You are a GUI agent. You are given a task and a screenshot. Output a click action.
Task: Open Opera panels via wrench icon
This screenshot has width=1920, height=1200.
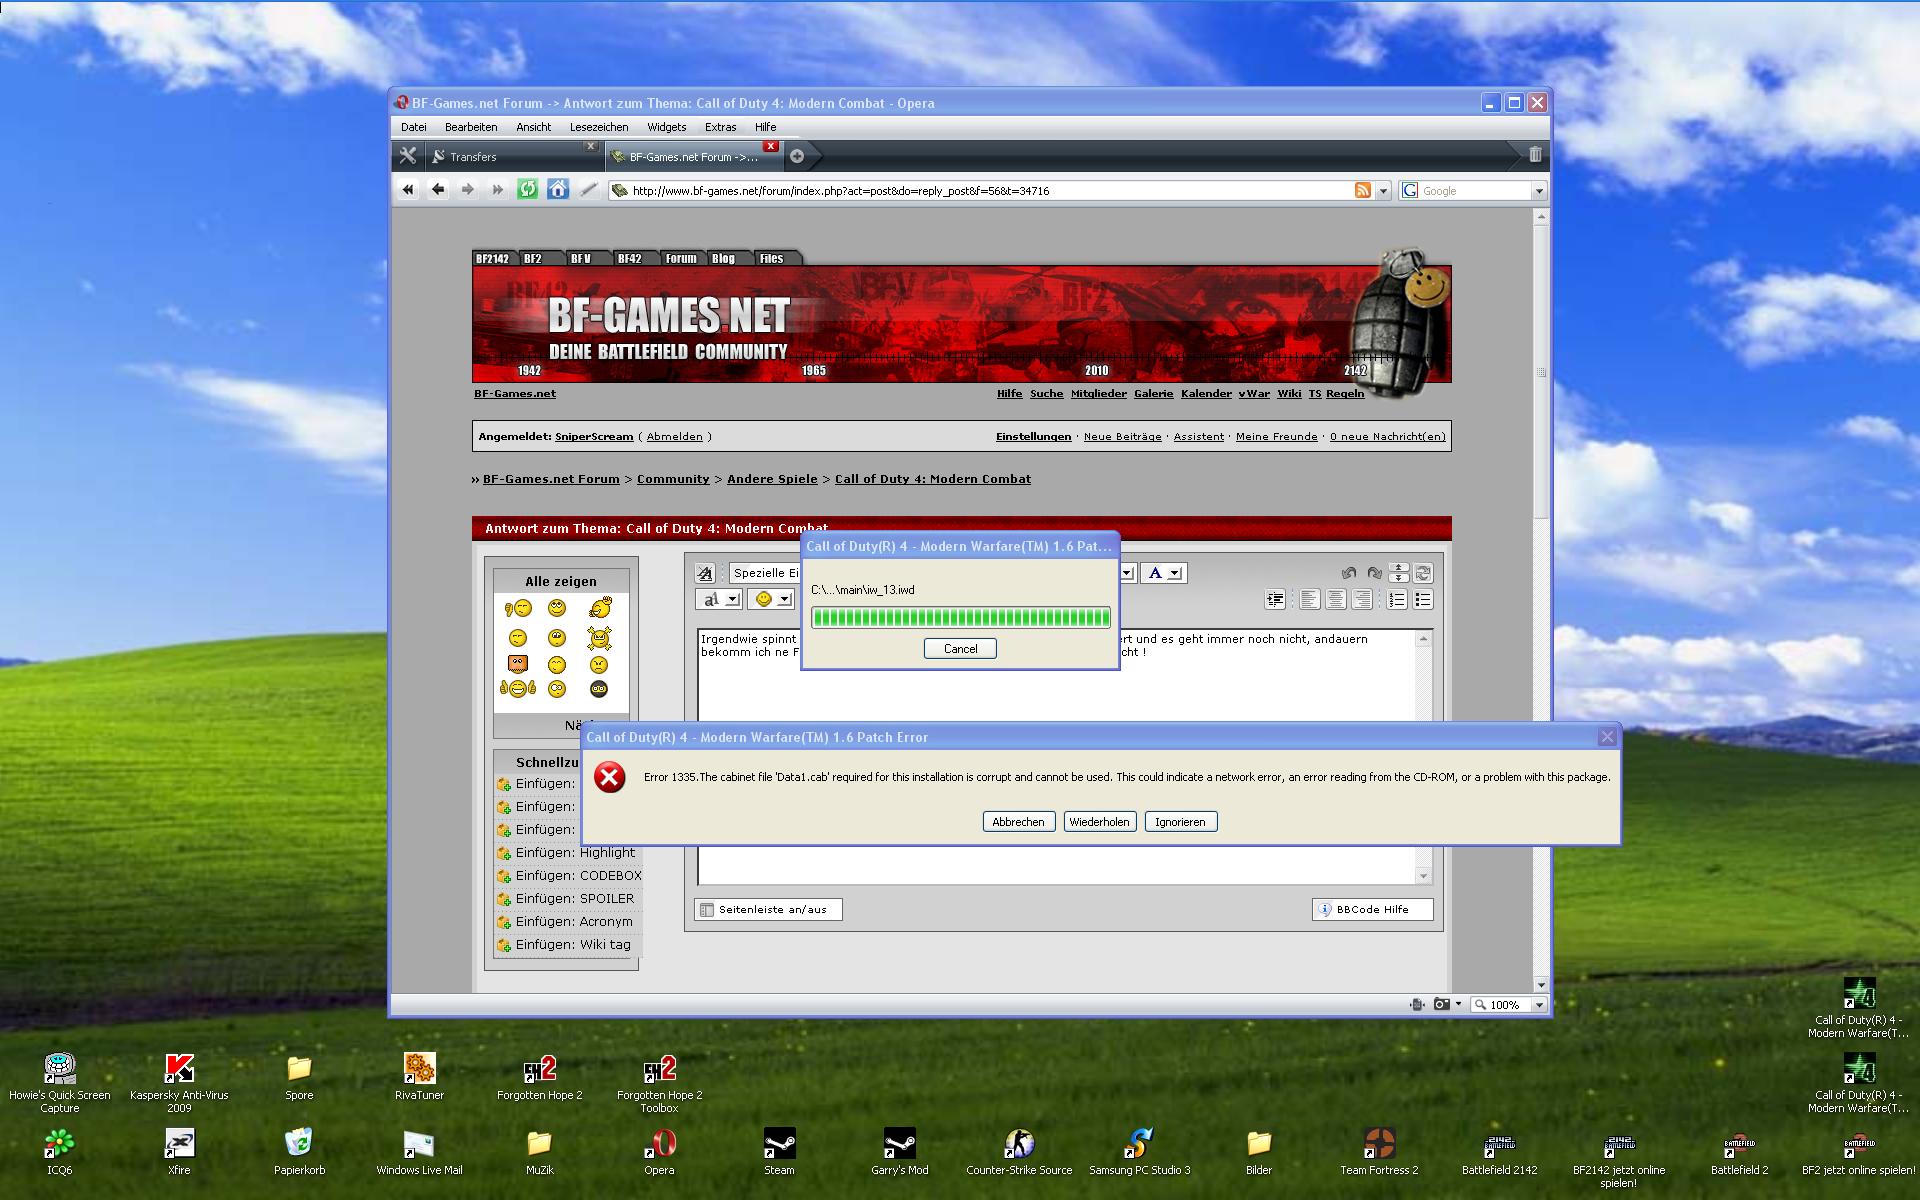point(407,156)
